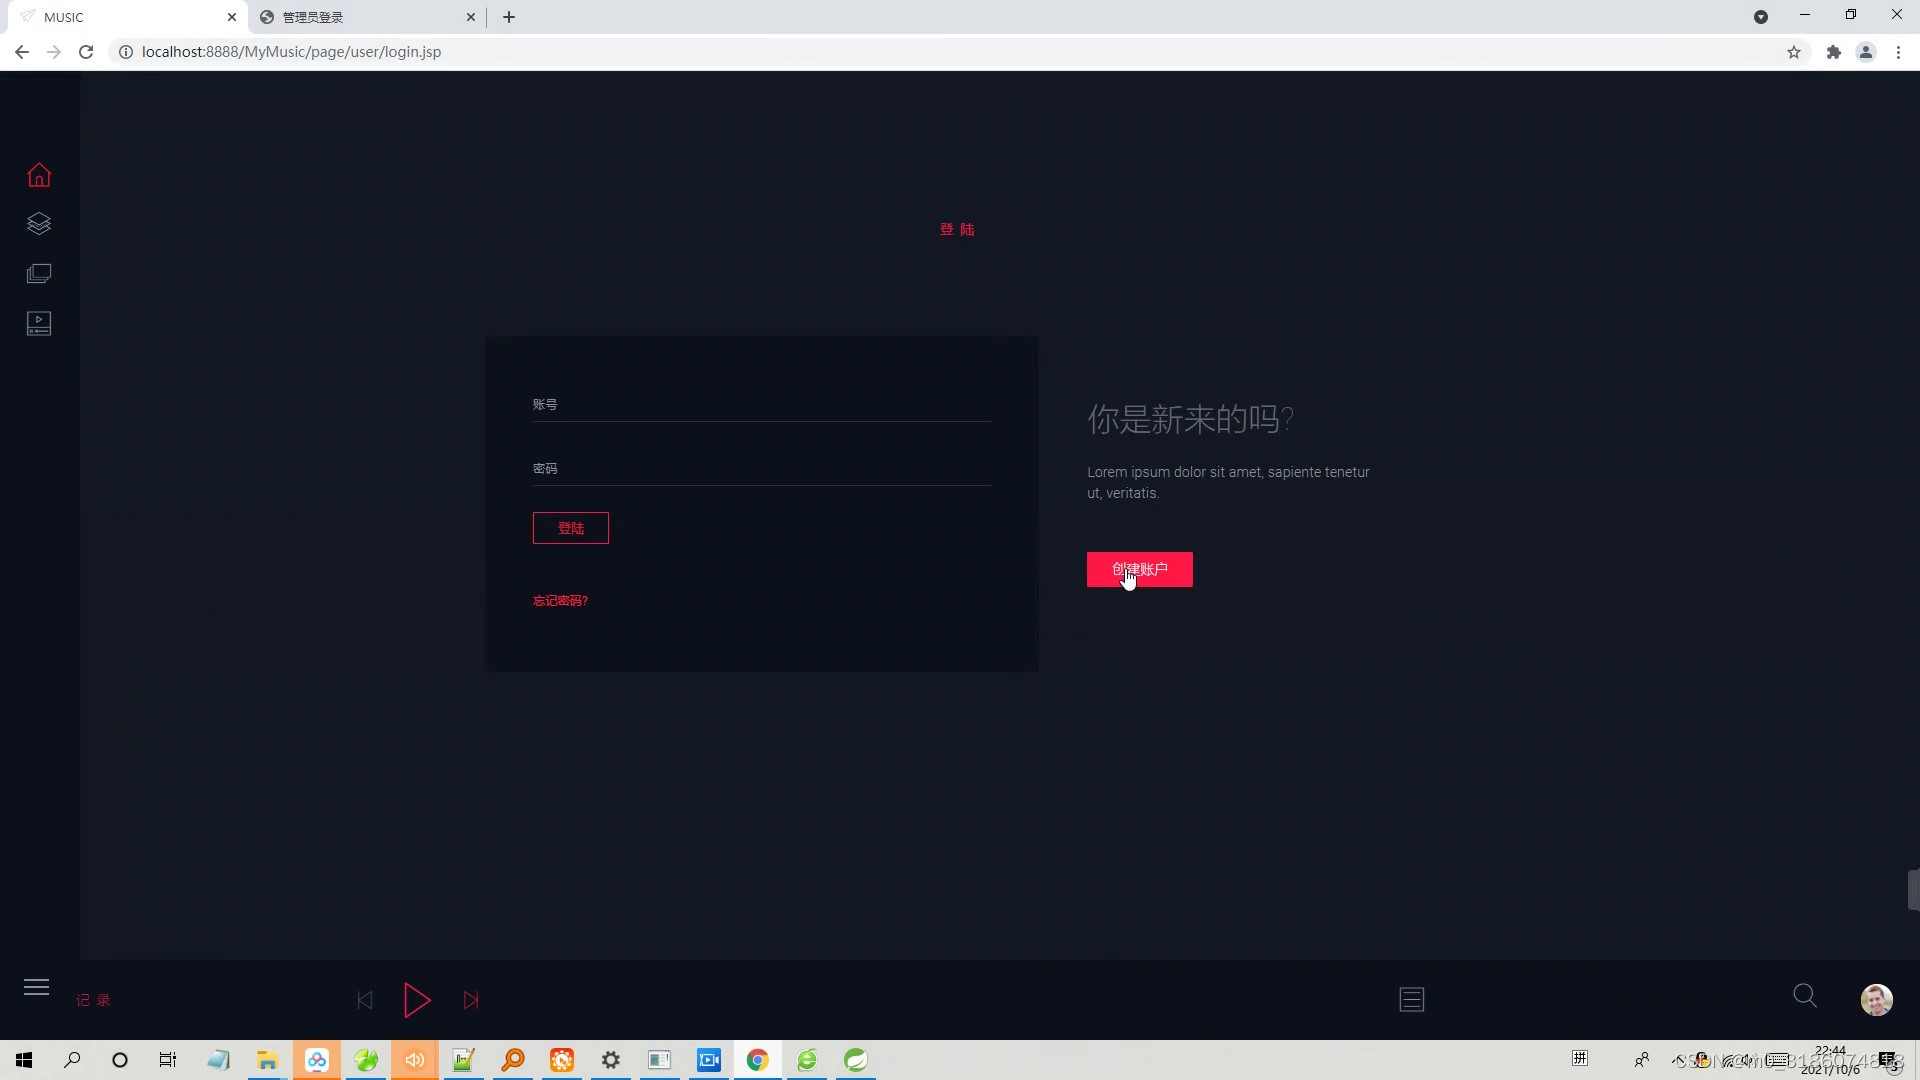Click the page scrollbar handle at right
1920x1080 pixels.
coord(1913,890)
